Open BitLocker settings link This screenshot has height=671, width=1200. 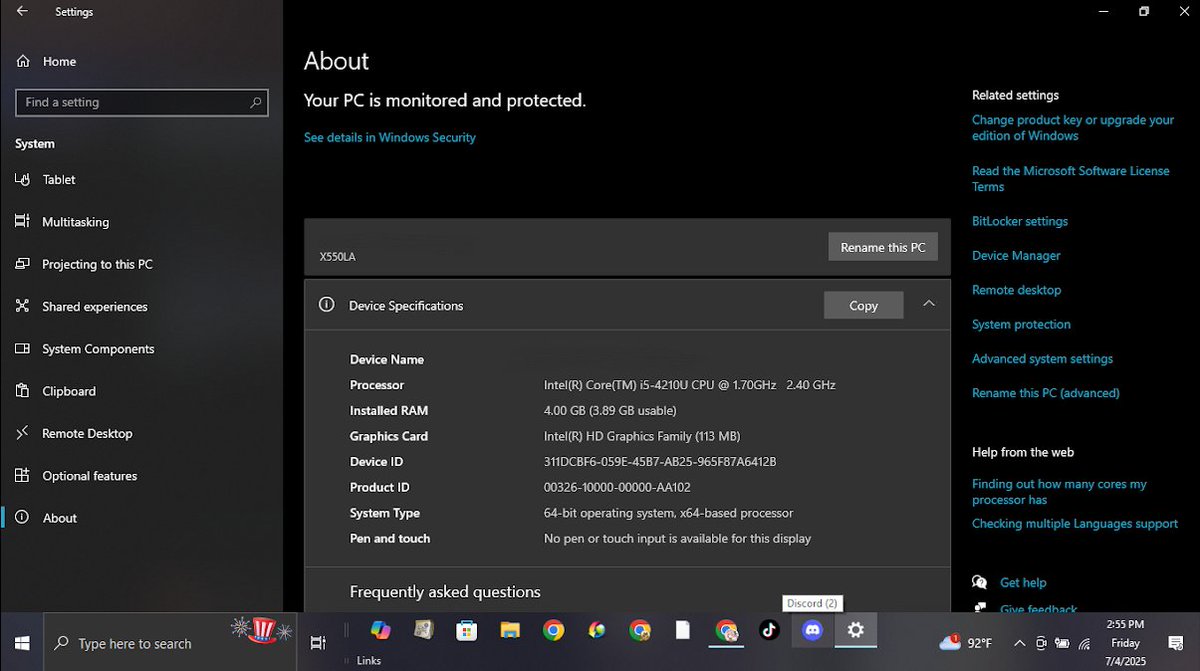click(x=1020, y=221)
